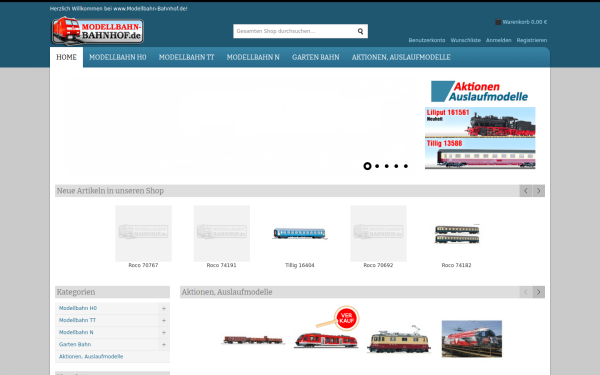The image size is (600, 375).
Task: Open the beige-red electric locomotive product image
Action: (x=399, y=339)
